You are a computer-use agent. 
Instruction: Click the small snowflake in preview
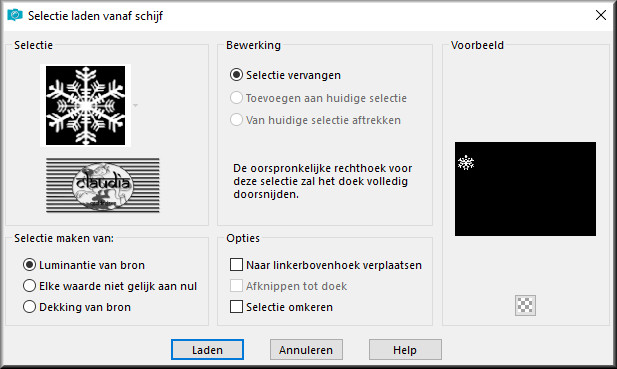[466, 162]
